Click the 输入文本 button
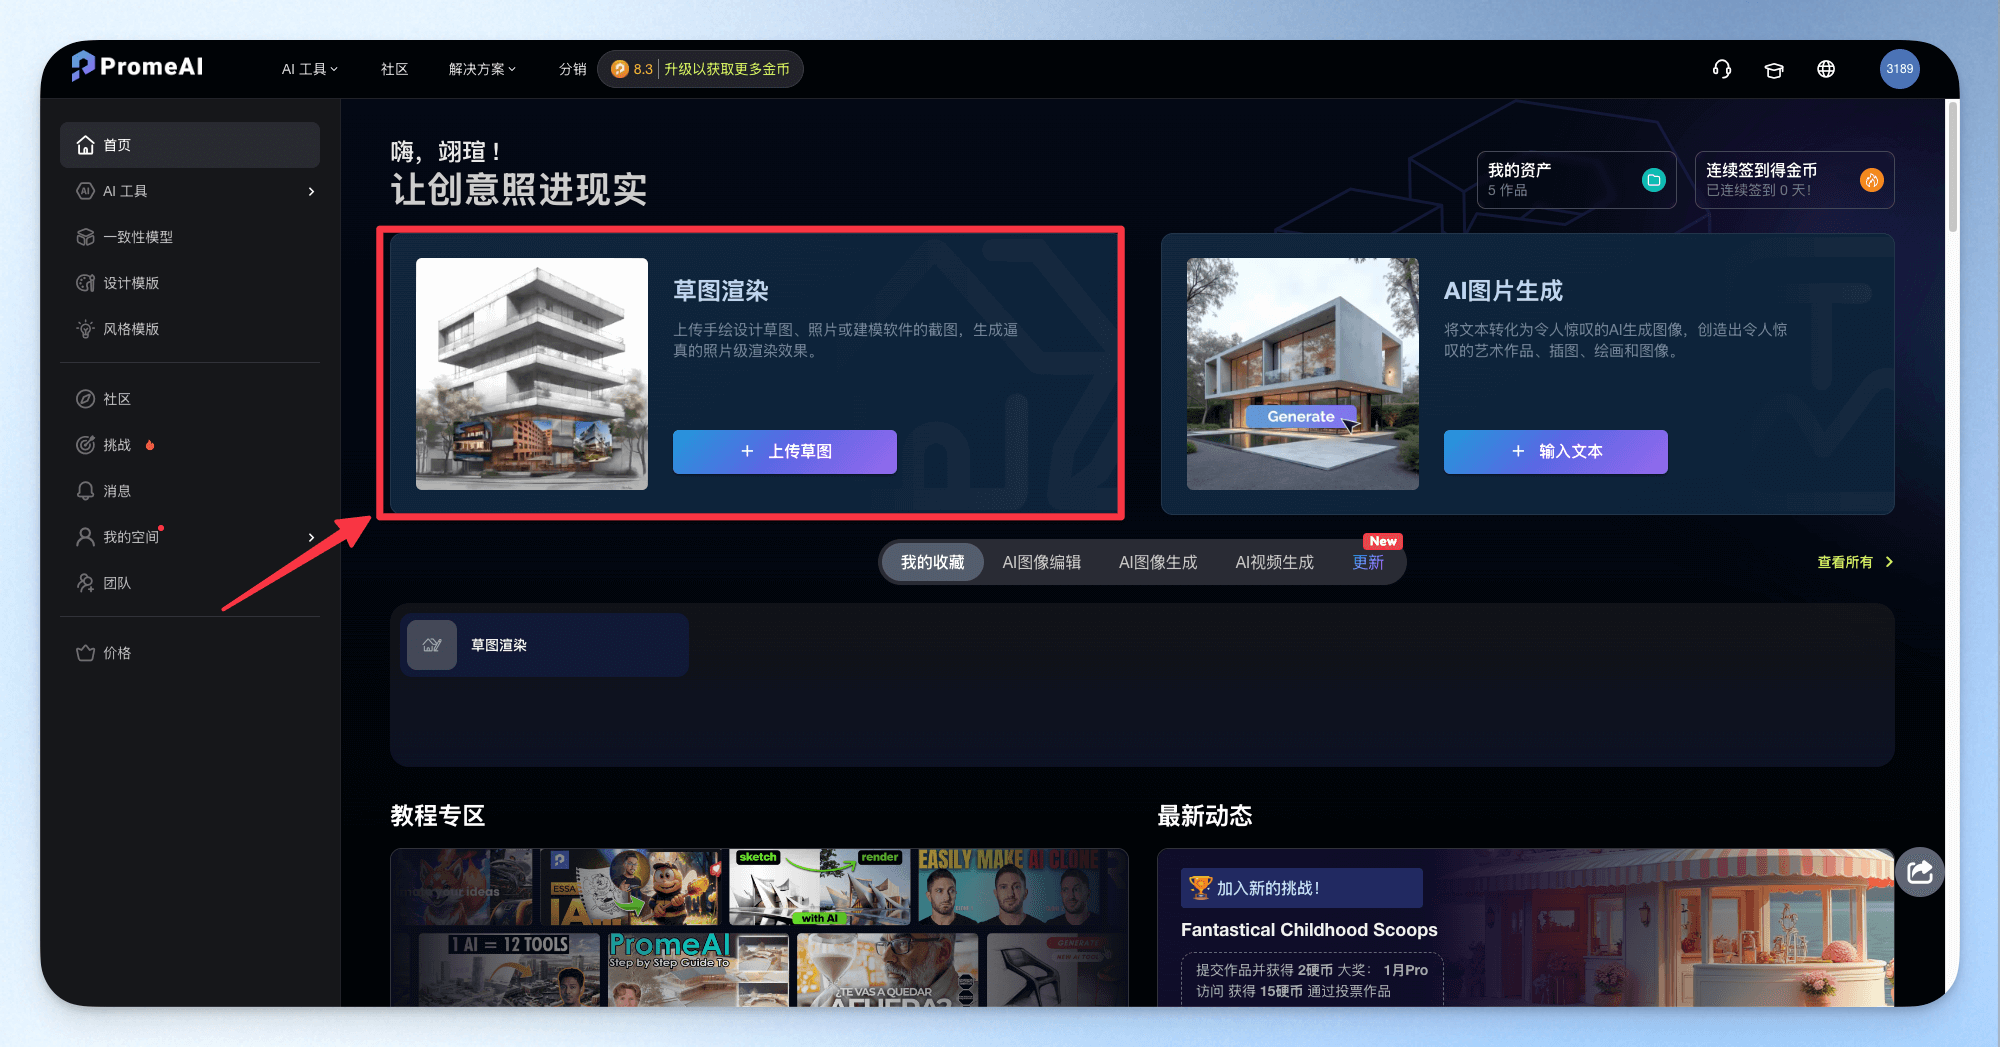2000x1047 pixels. (1556, 452)
